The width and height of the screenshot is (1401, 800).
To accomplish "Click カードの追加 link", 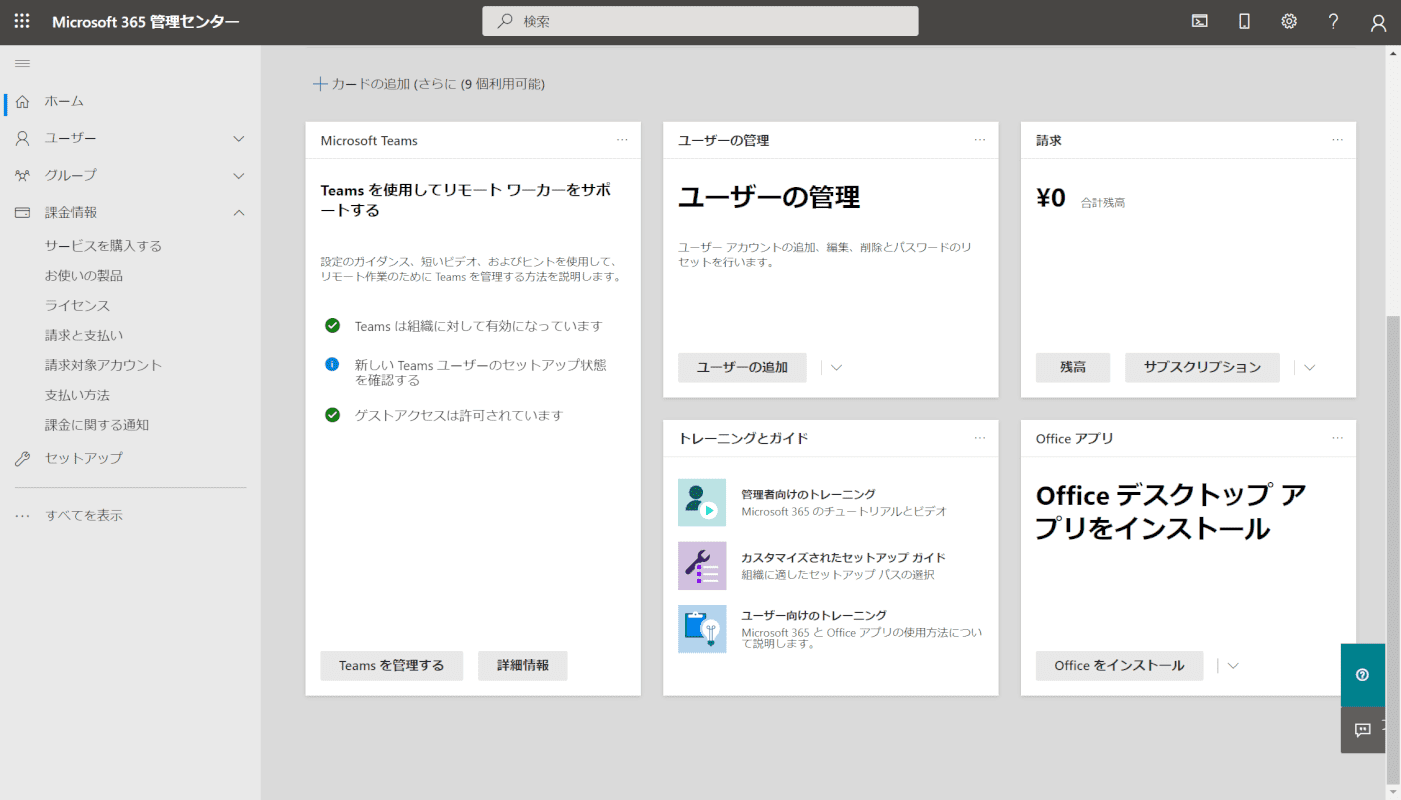I will click(429, 84).
